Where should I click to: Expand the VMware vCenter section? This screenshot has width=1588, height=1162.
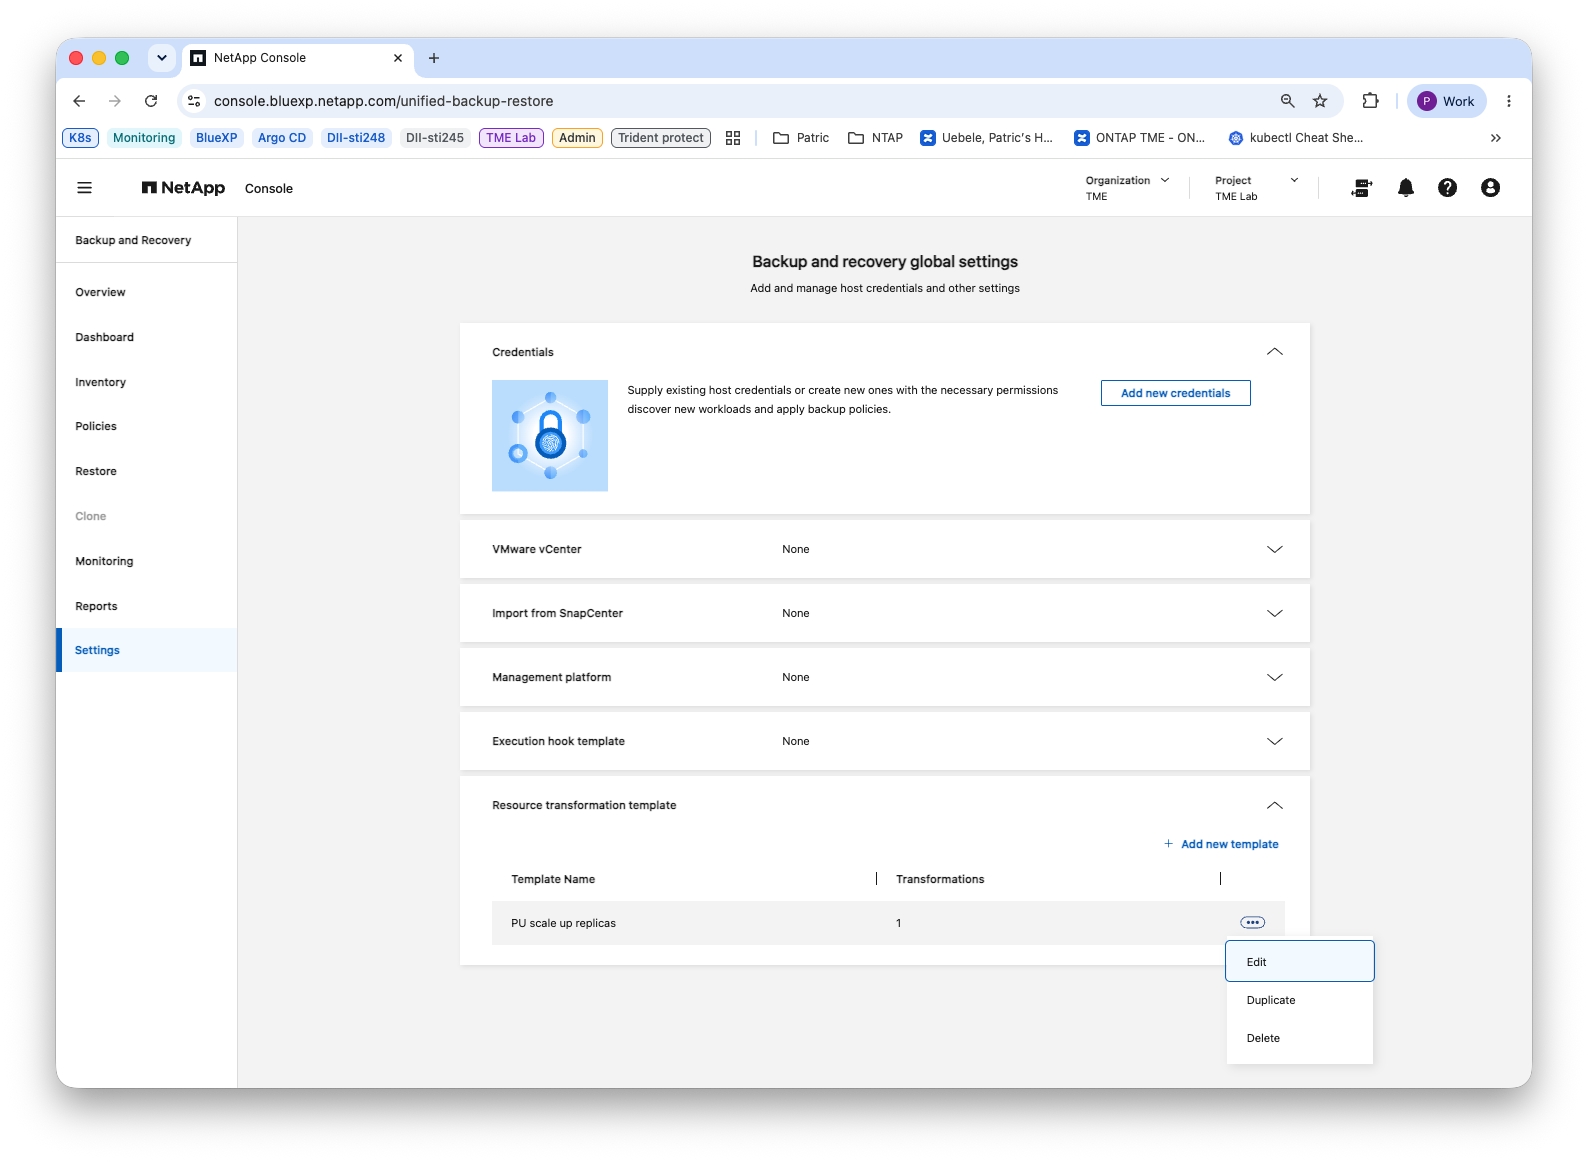click(x=1275, y=550)
